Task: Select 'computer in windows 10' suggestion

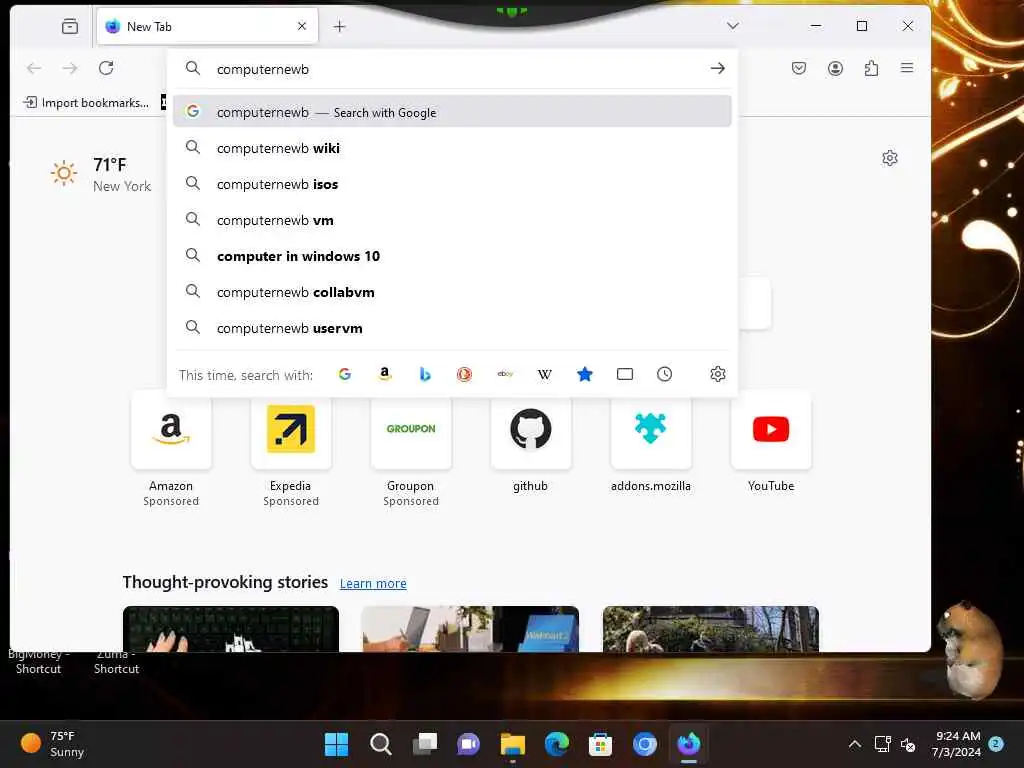Action: tap(452, 256)
